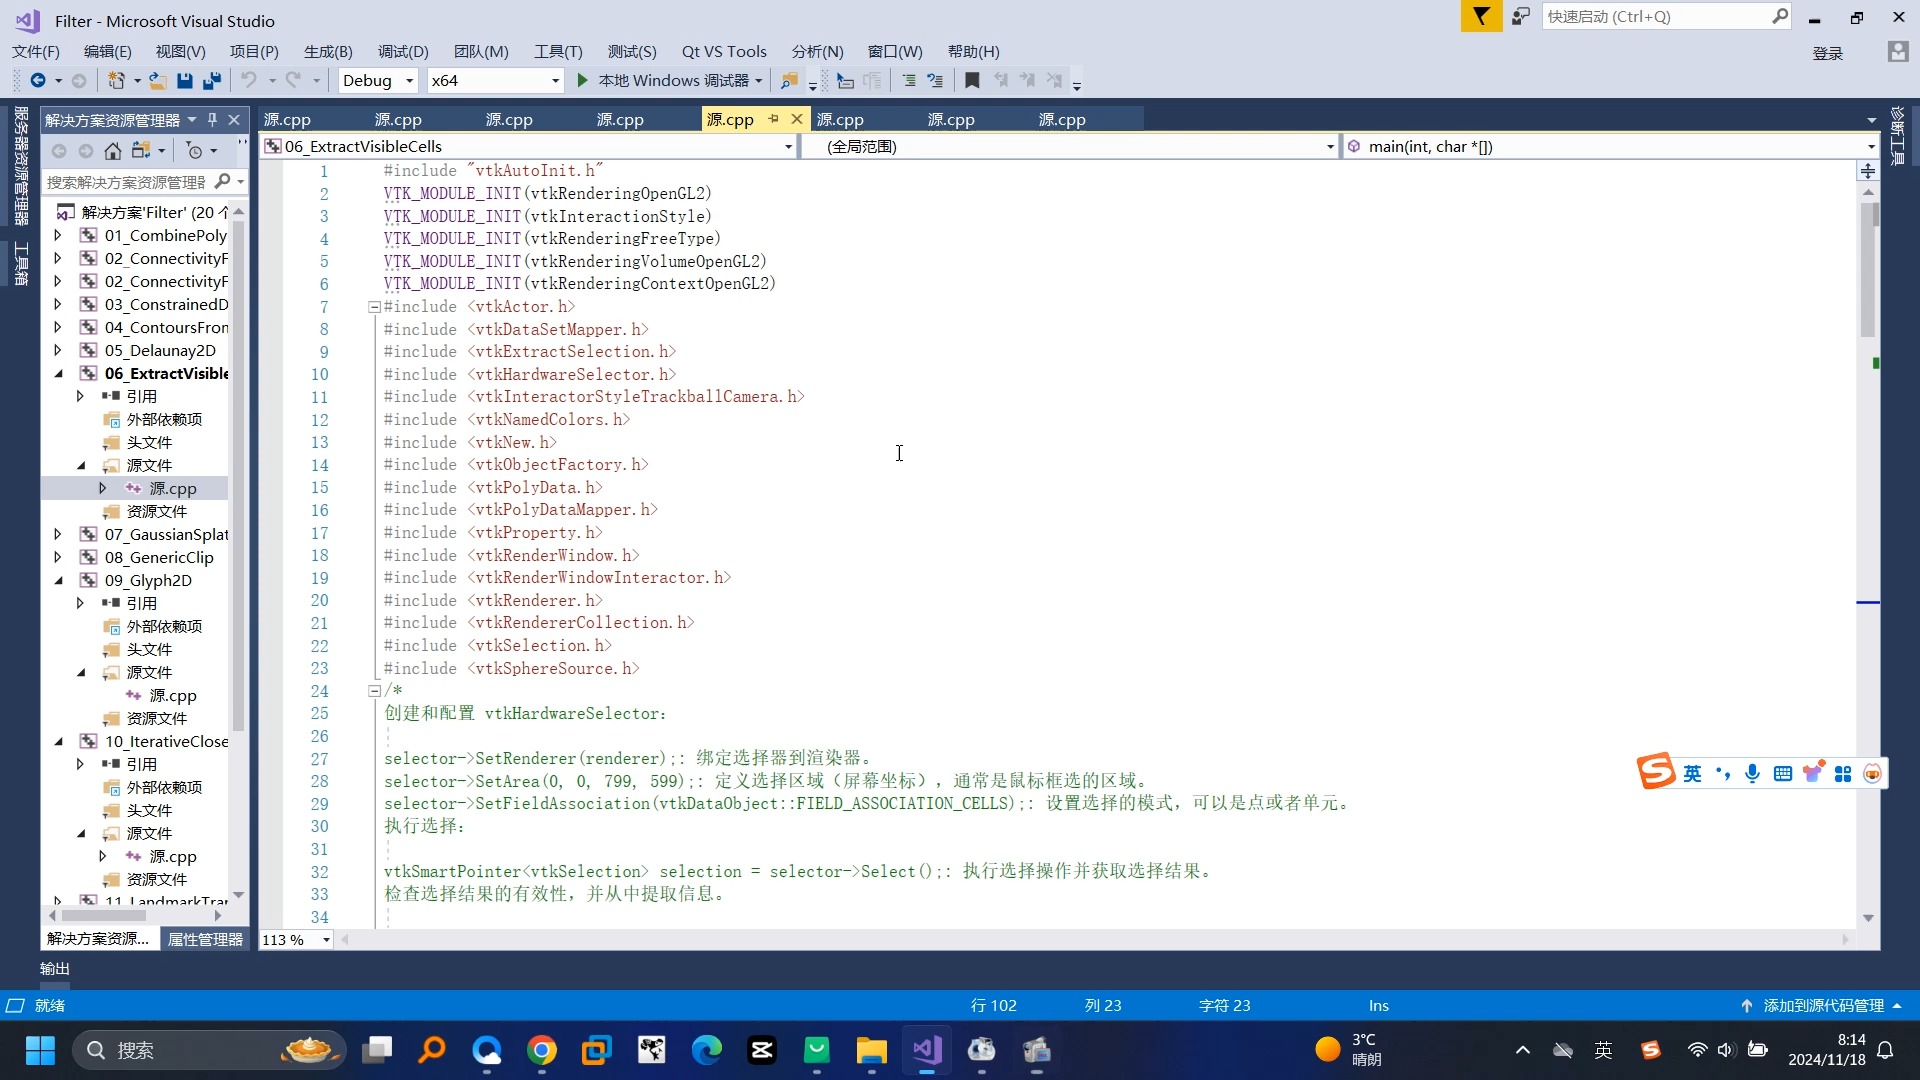Undo the last edit
This screenshot has width=1920, height=1080.
249,81
